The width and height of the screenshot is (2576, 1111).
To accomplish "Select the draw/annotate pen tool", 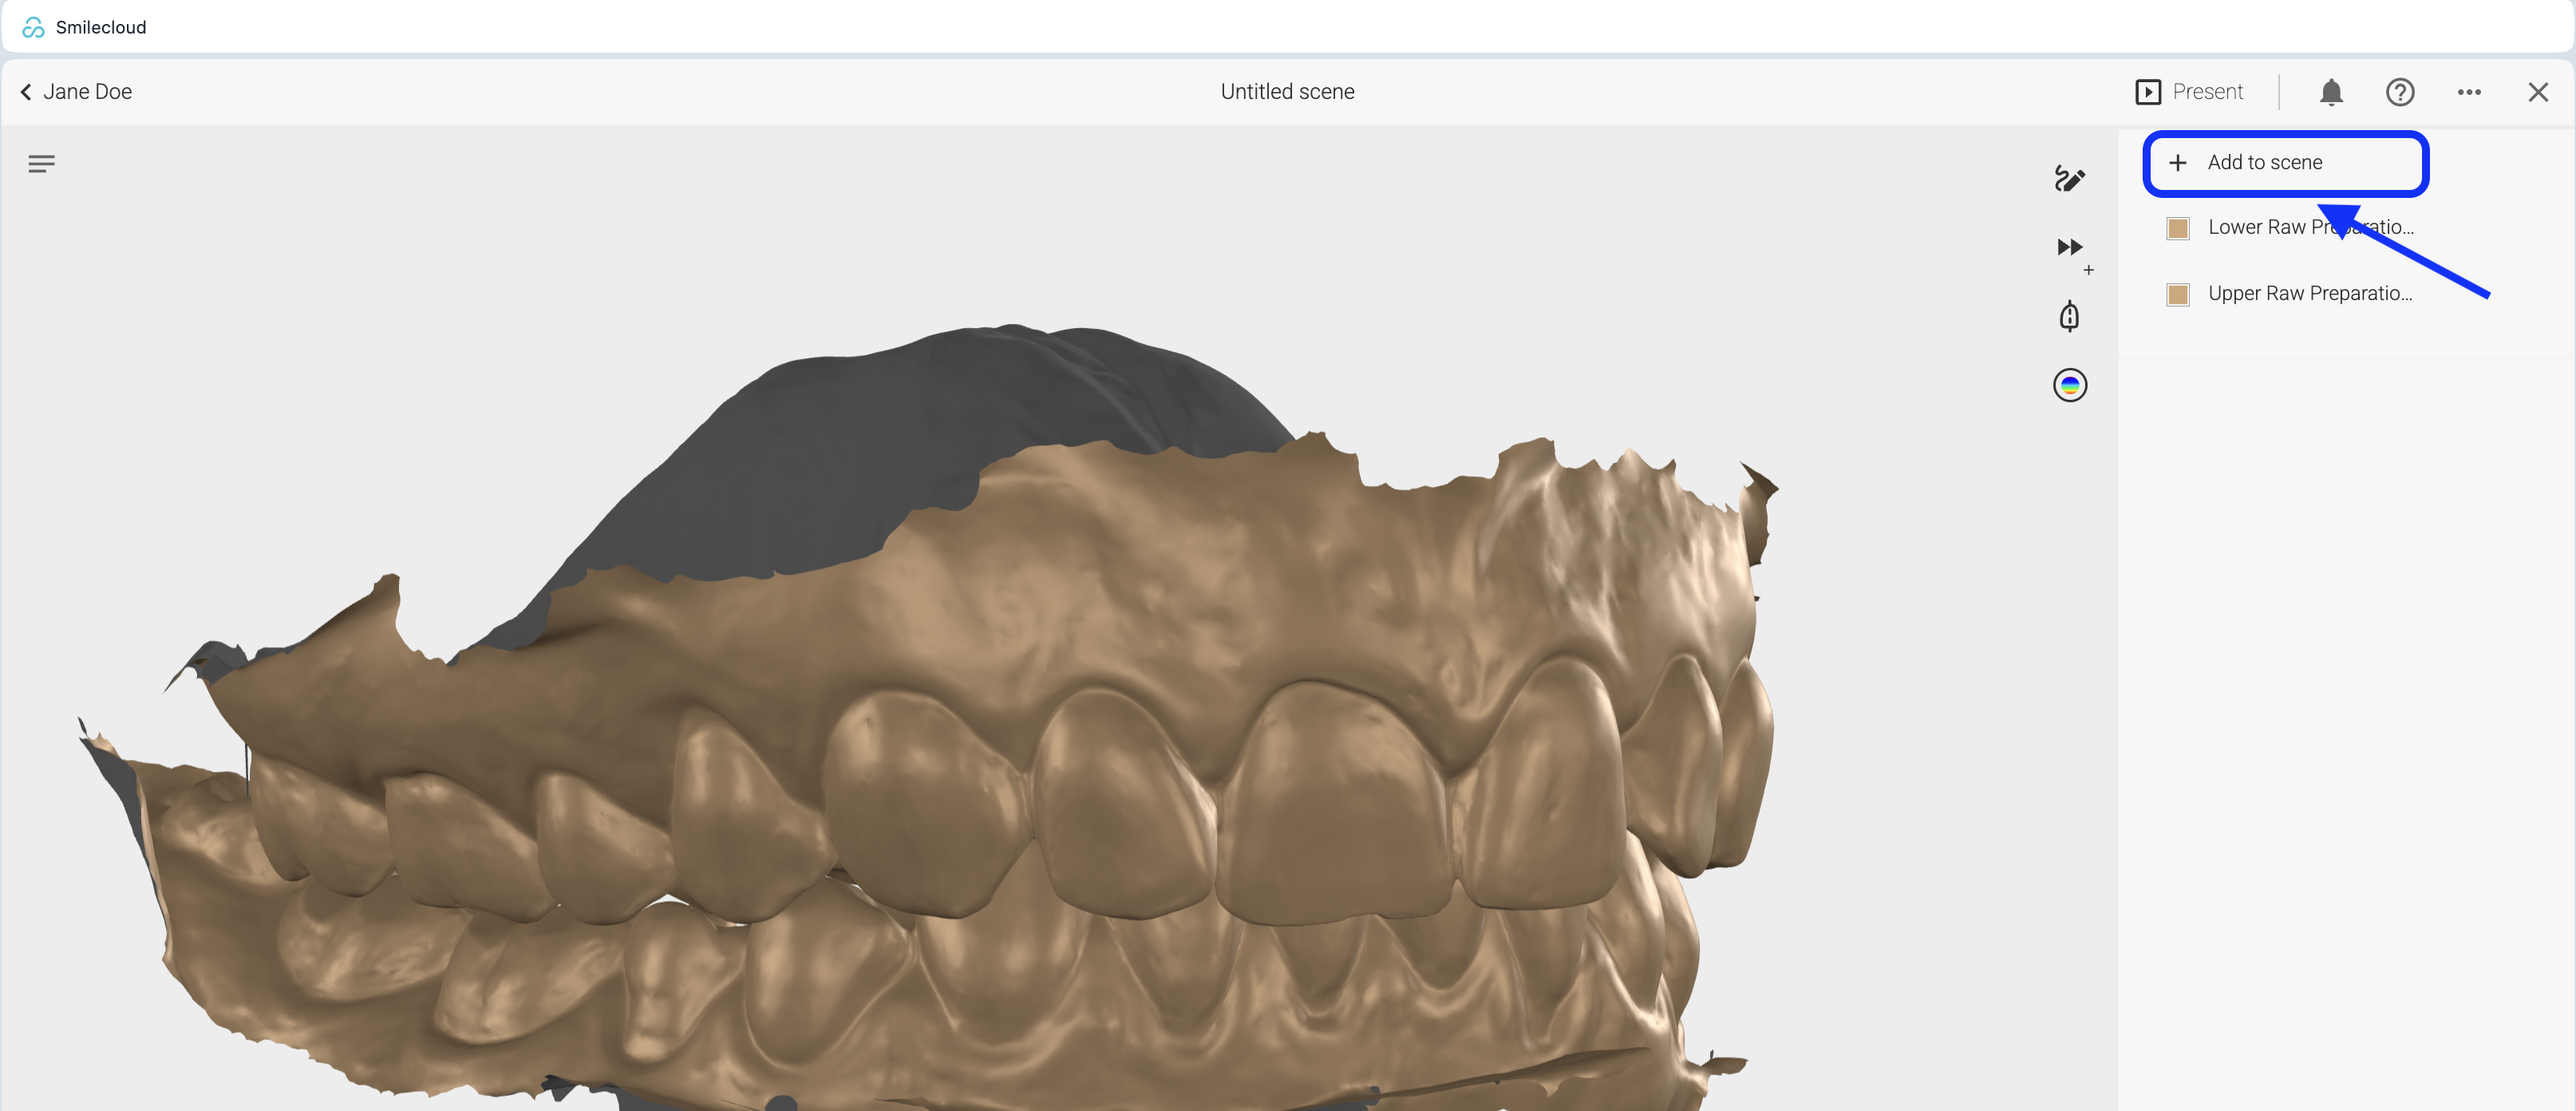I will (x=2069, y=179).
